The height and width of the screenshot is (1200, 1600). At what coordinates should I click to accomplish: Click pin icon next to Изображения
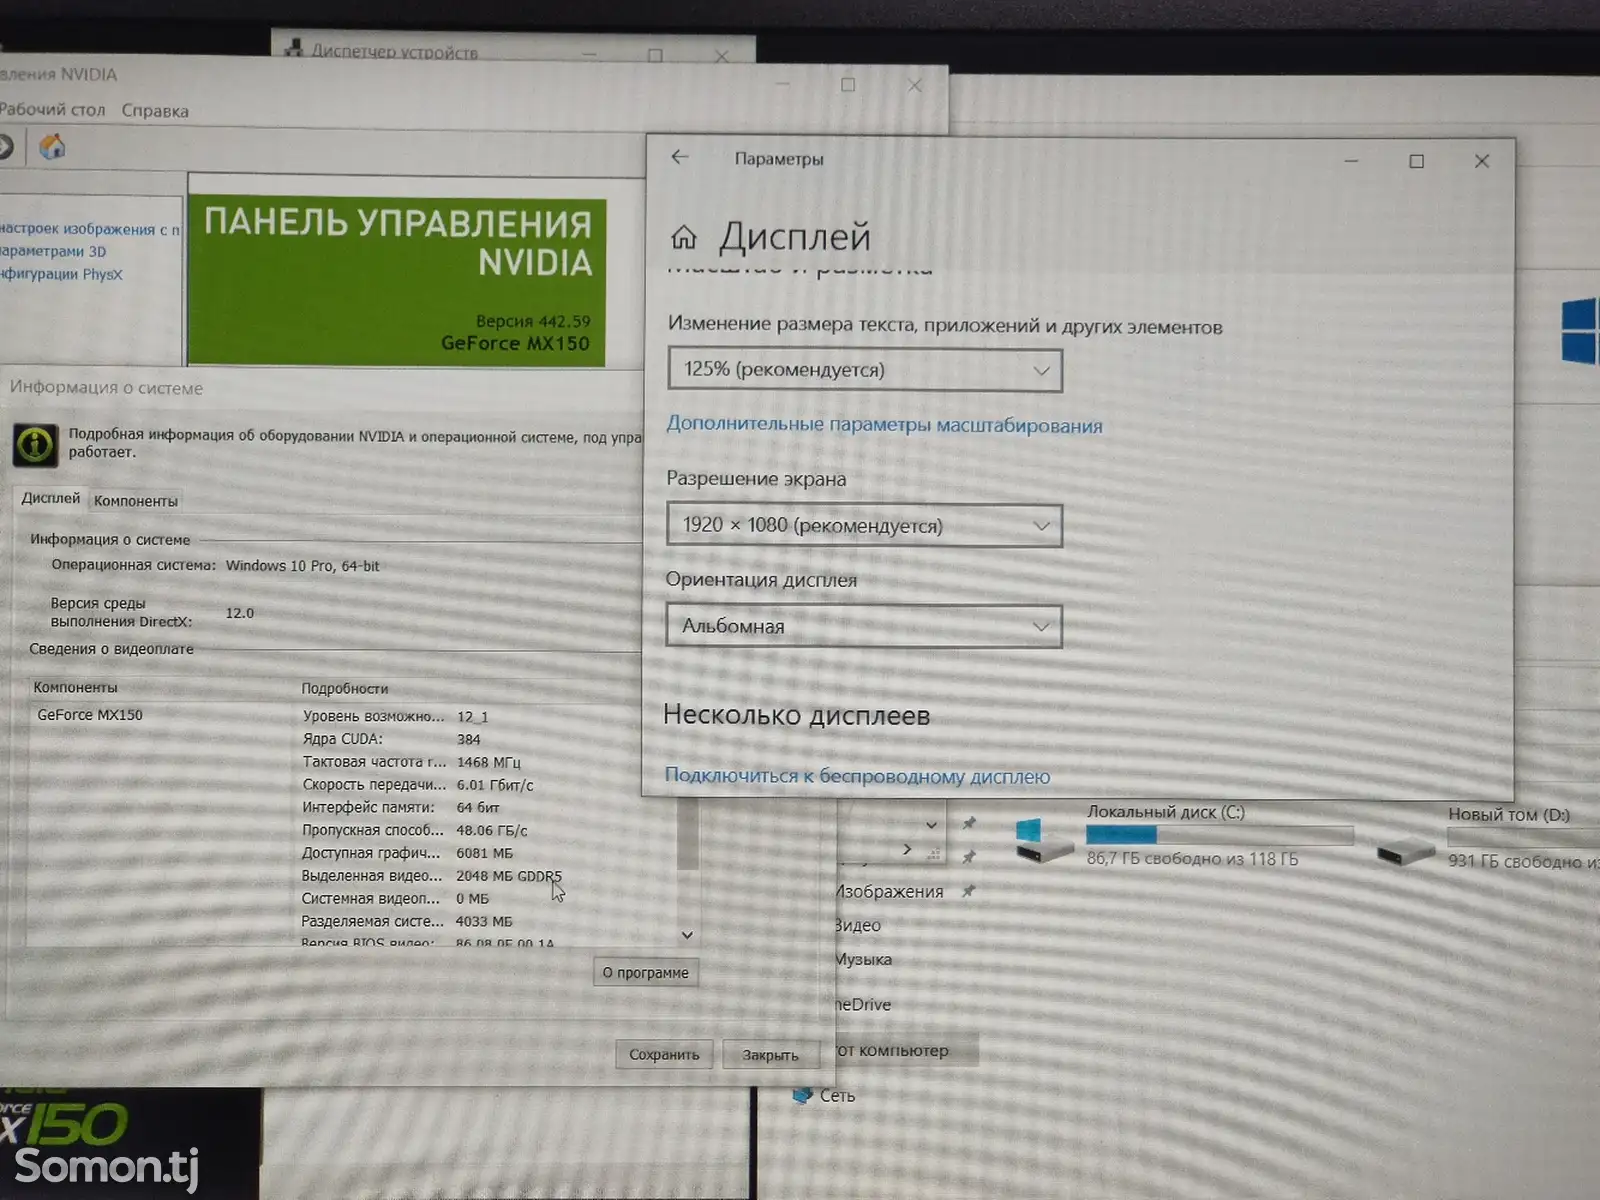pyautogui.click(x=968, y=891)
